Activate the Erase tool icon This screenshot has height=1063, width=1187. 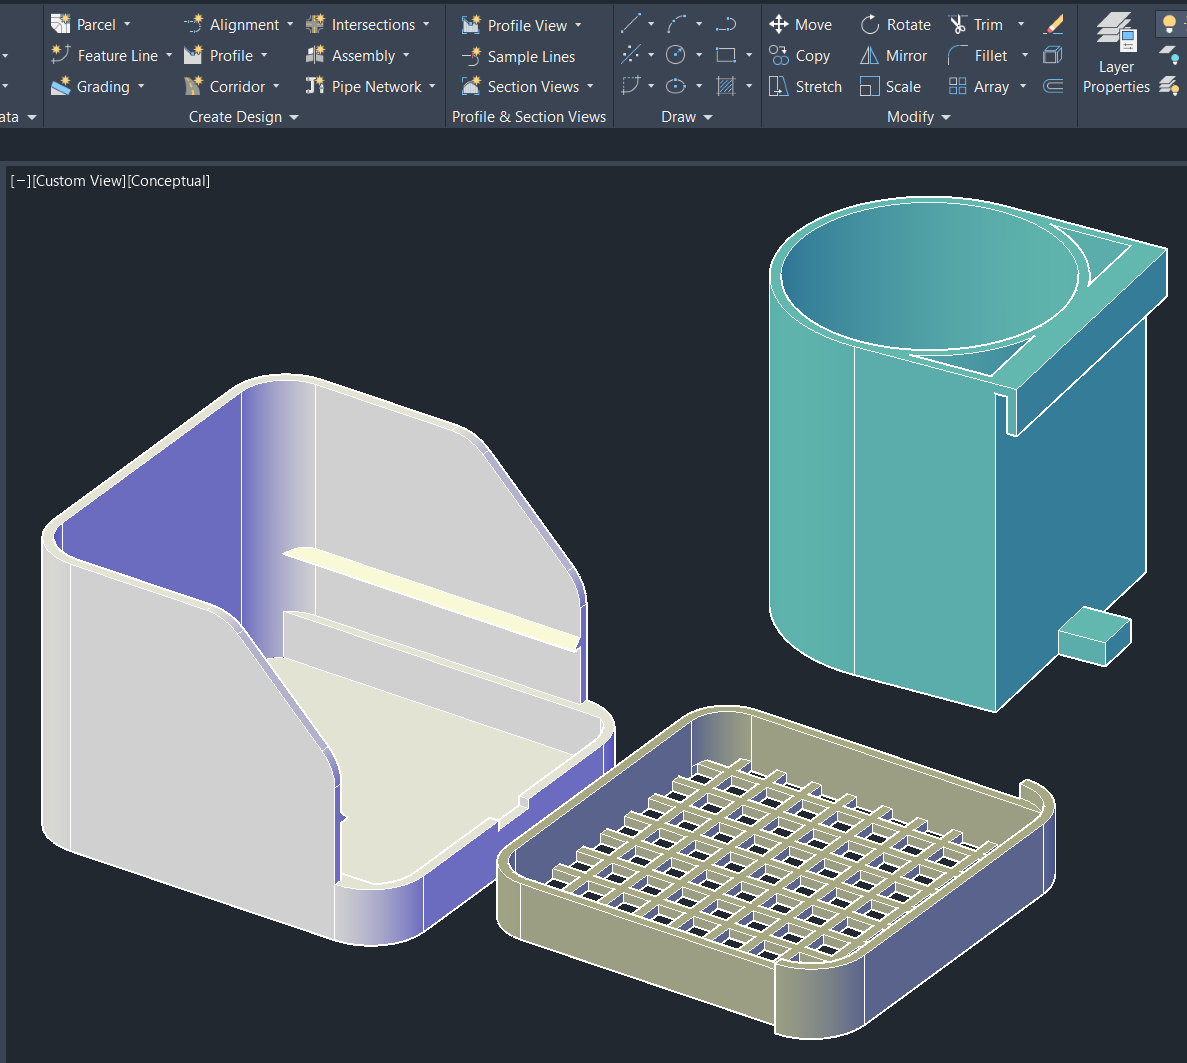[x=1053, y=24]
